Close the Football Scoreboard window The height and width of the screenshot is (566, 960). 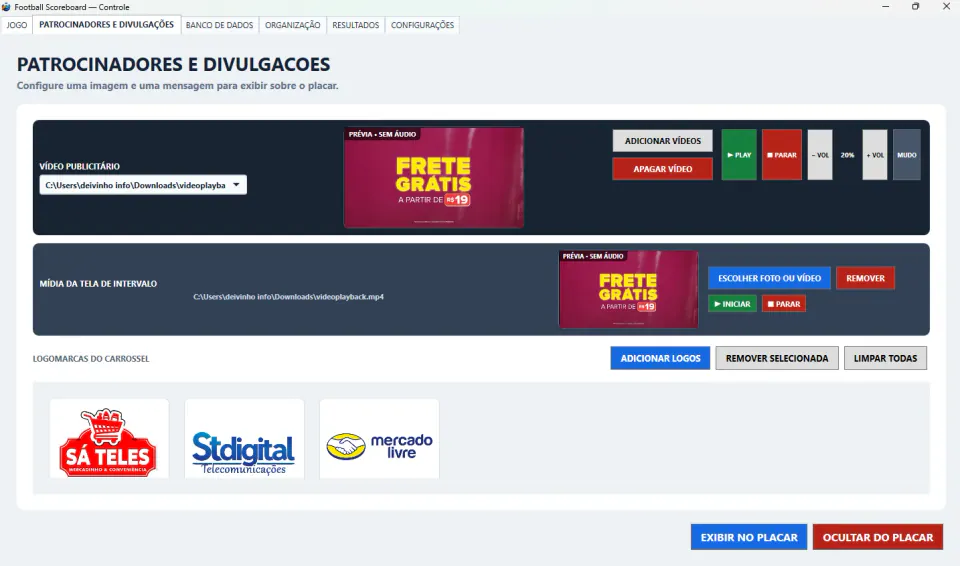(x=946, y=7)
